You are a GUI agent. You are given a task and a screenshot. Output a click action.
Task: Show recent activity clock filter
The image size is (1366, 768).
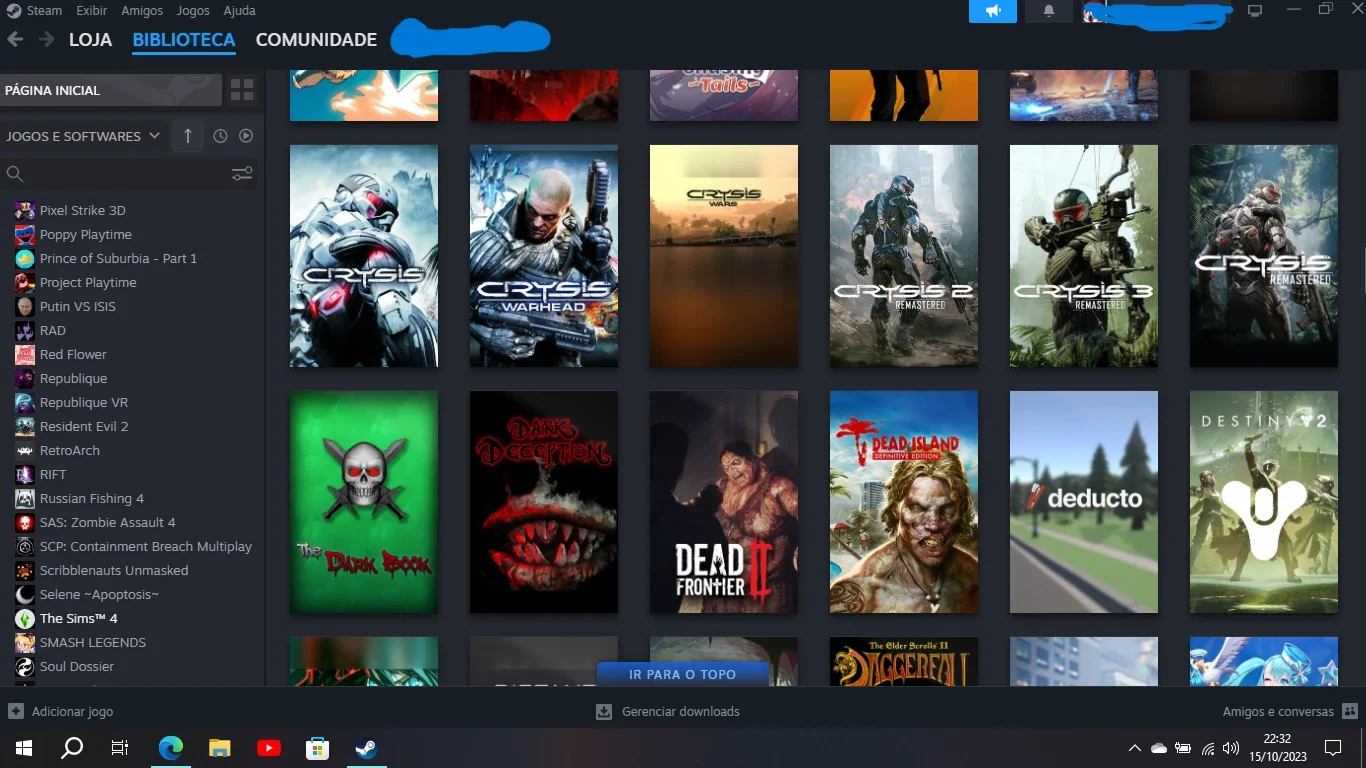220,136
